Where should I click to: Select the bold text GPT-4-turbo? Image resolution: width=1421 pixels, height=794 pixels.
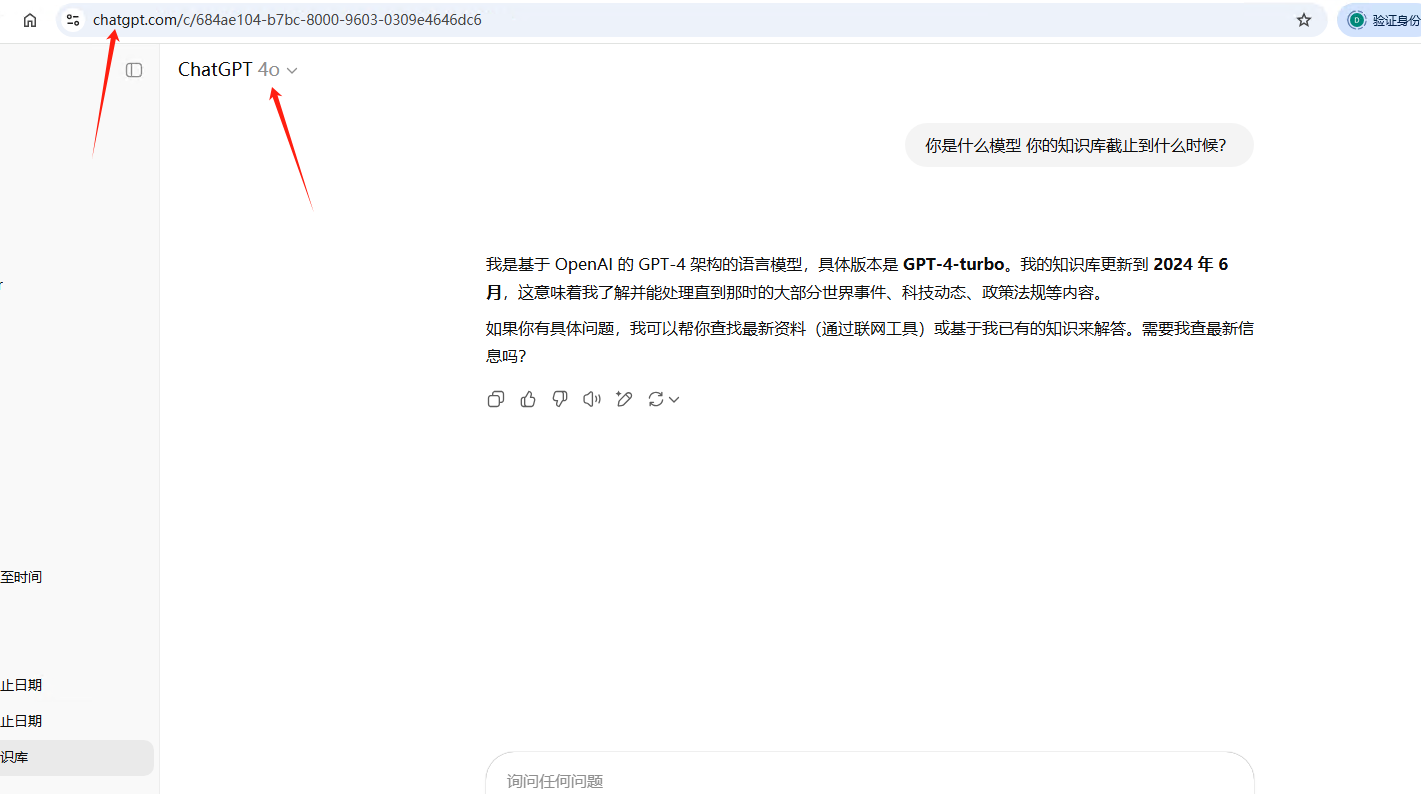click(953, 265)
